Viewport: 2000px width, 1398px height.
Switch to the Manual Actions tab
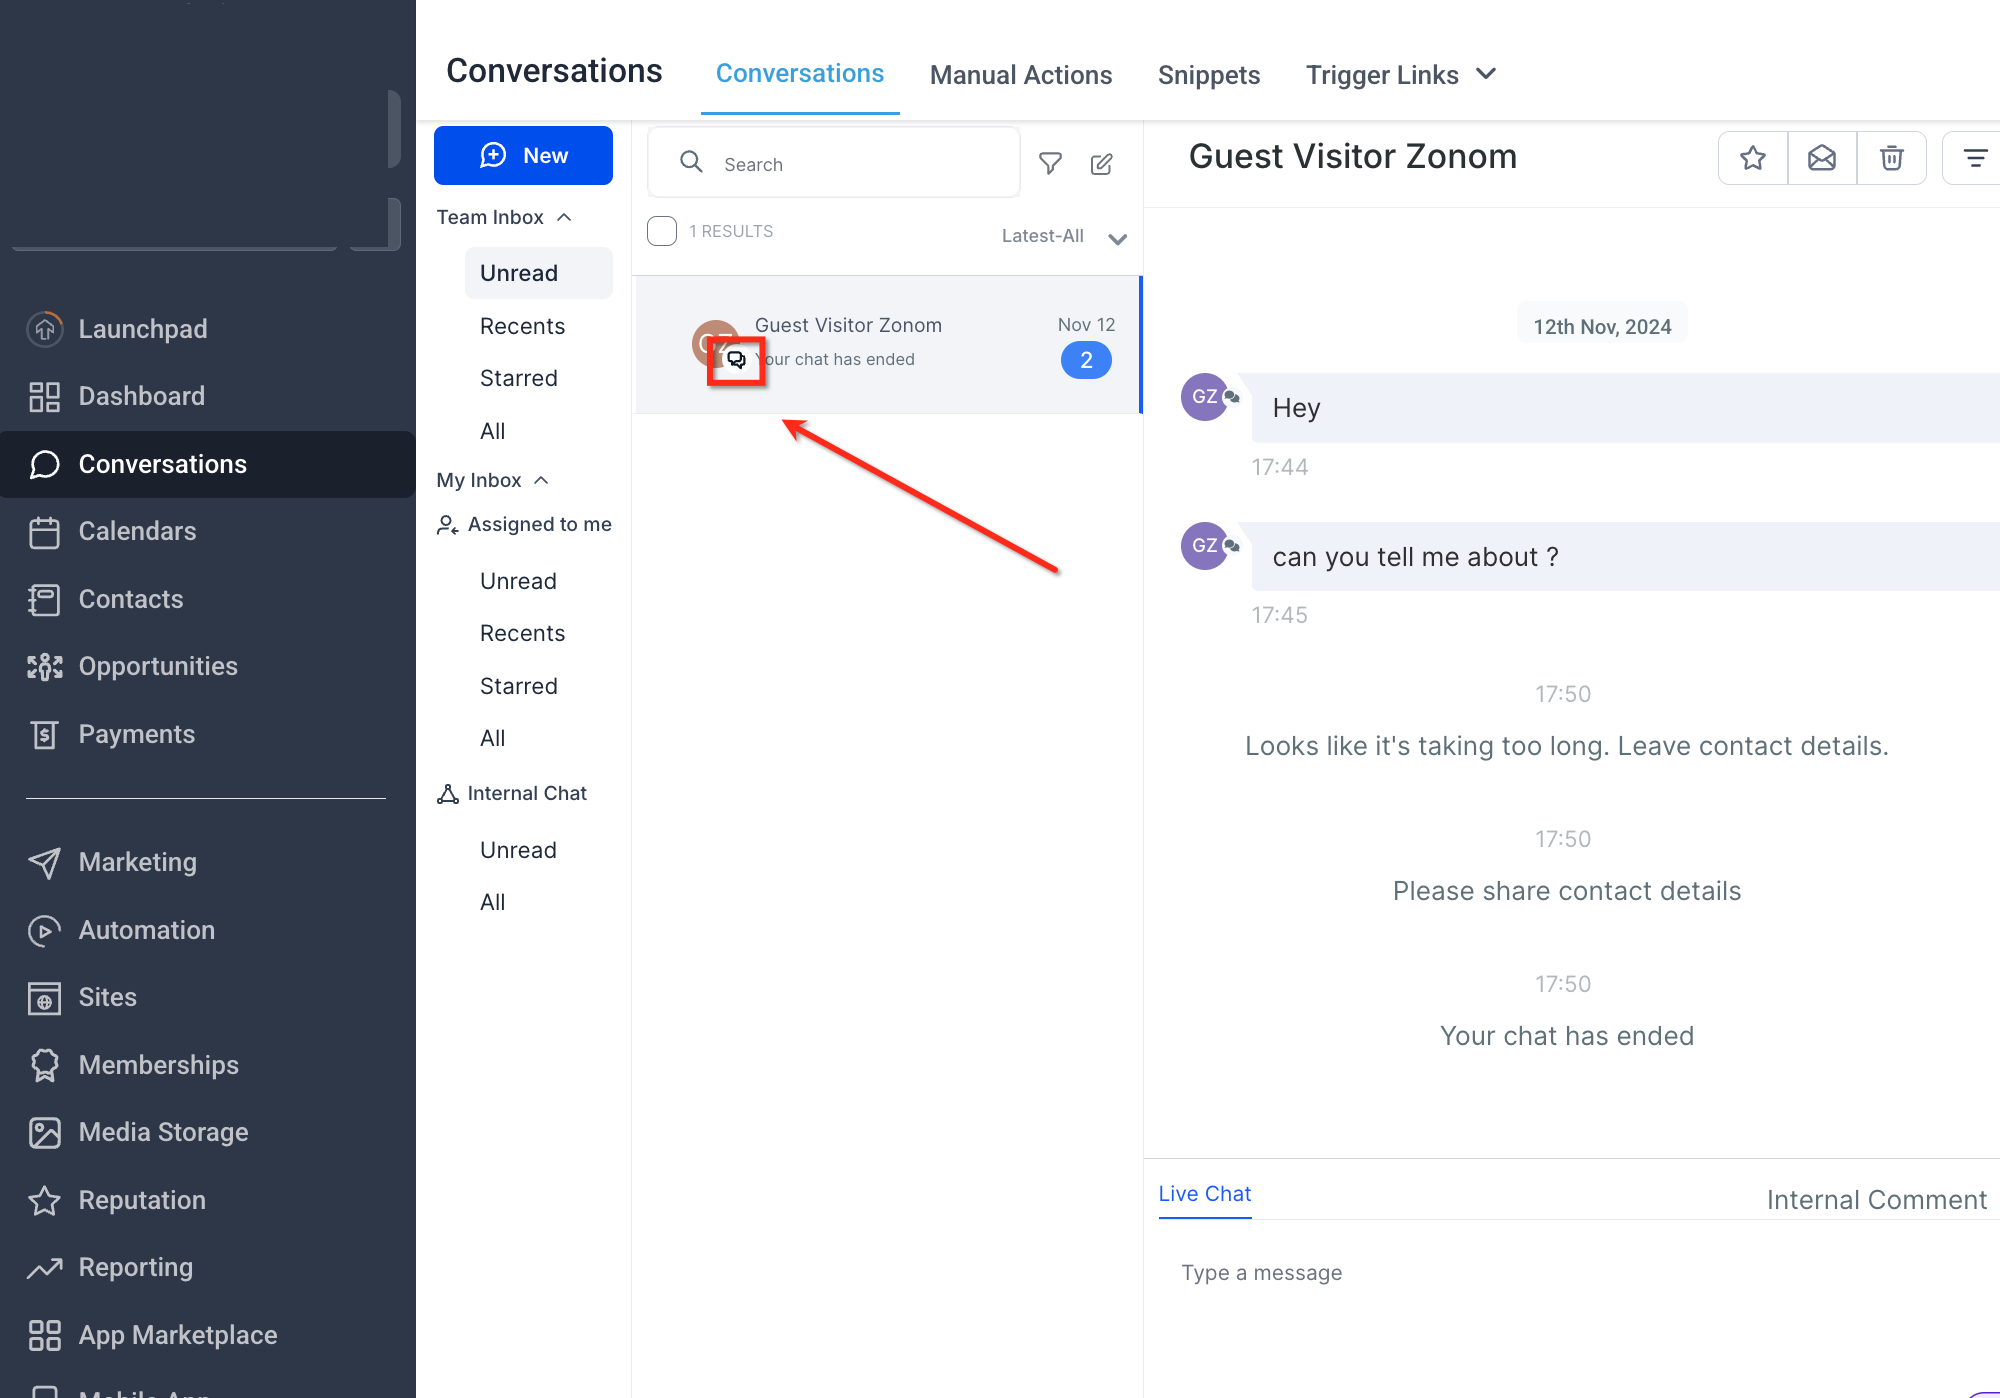pos(1021,75)
